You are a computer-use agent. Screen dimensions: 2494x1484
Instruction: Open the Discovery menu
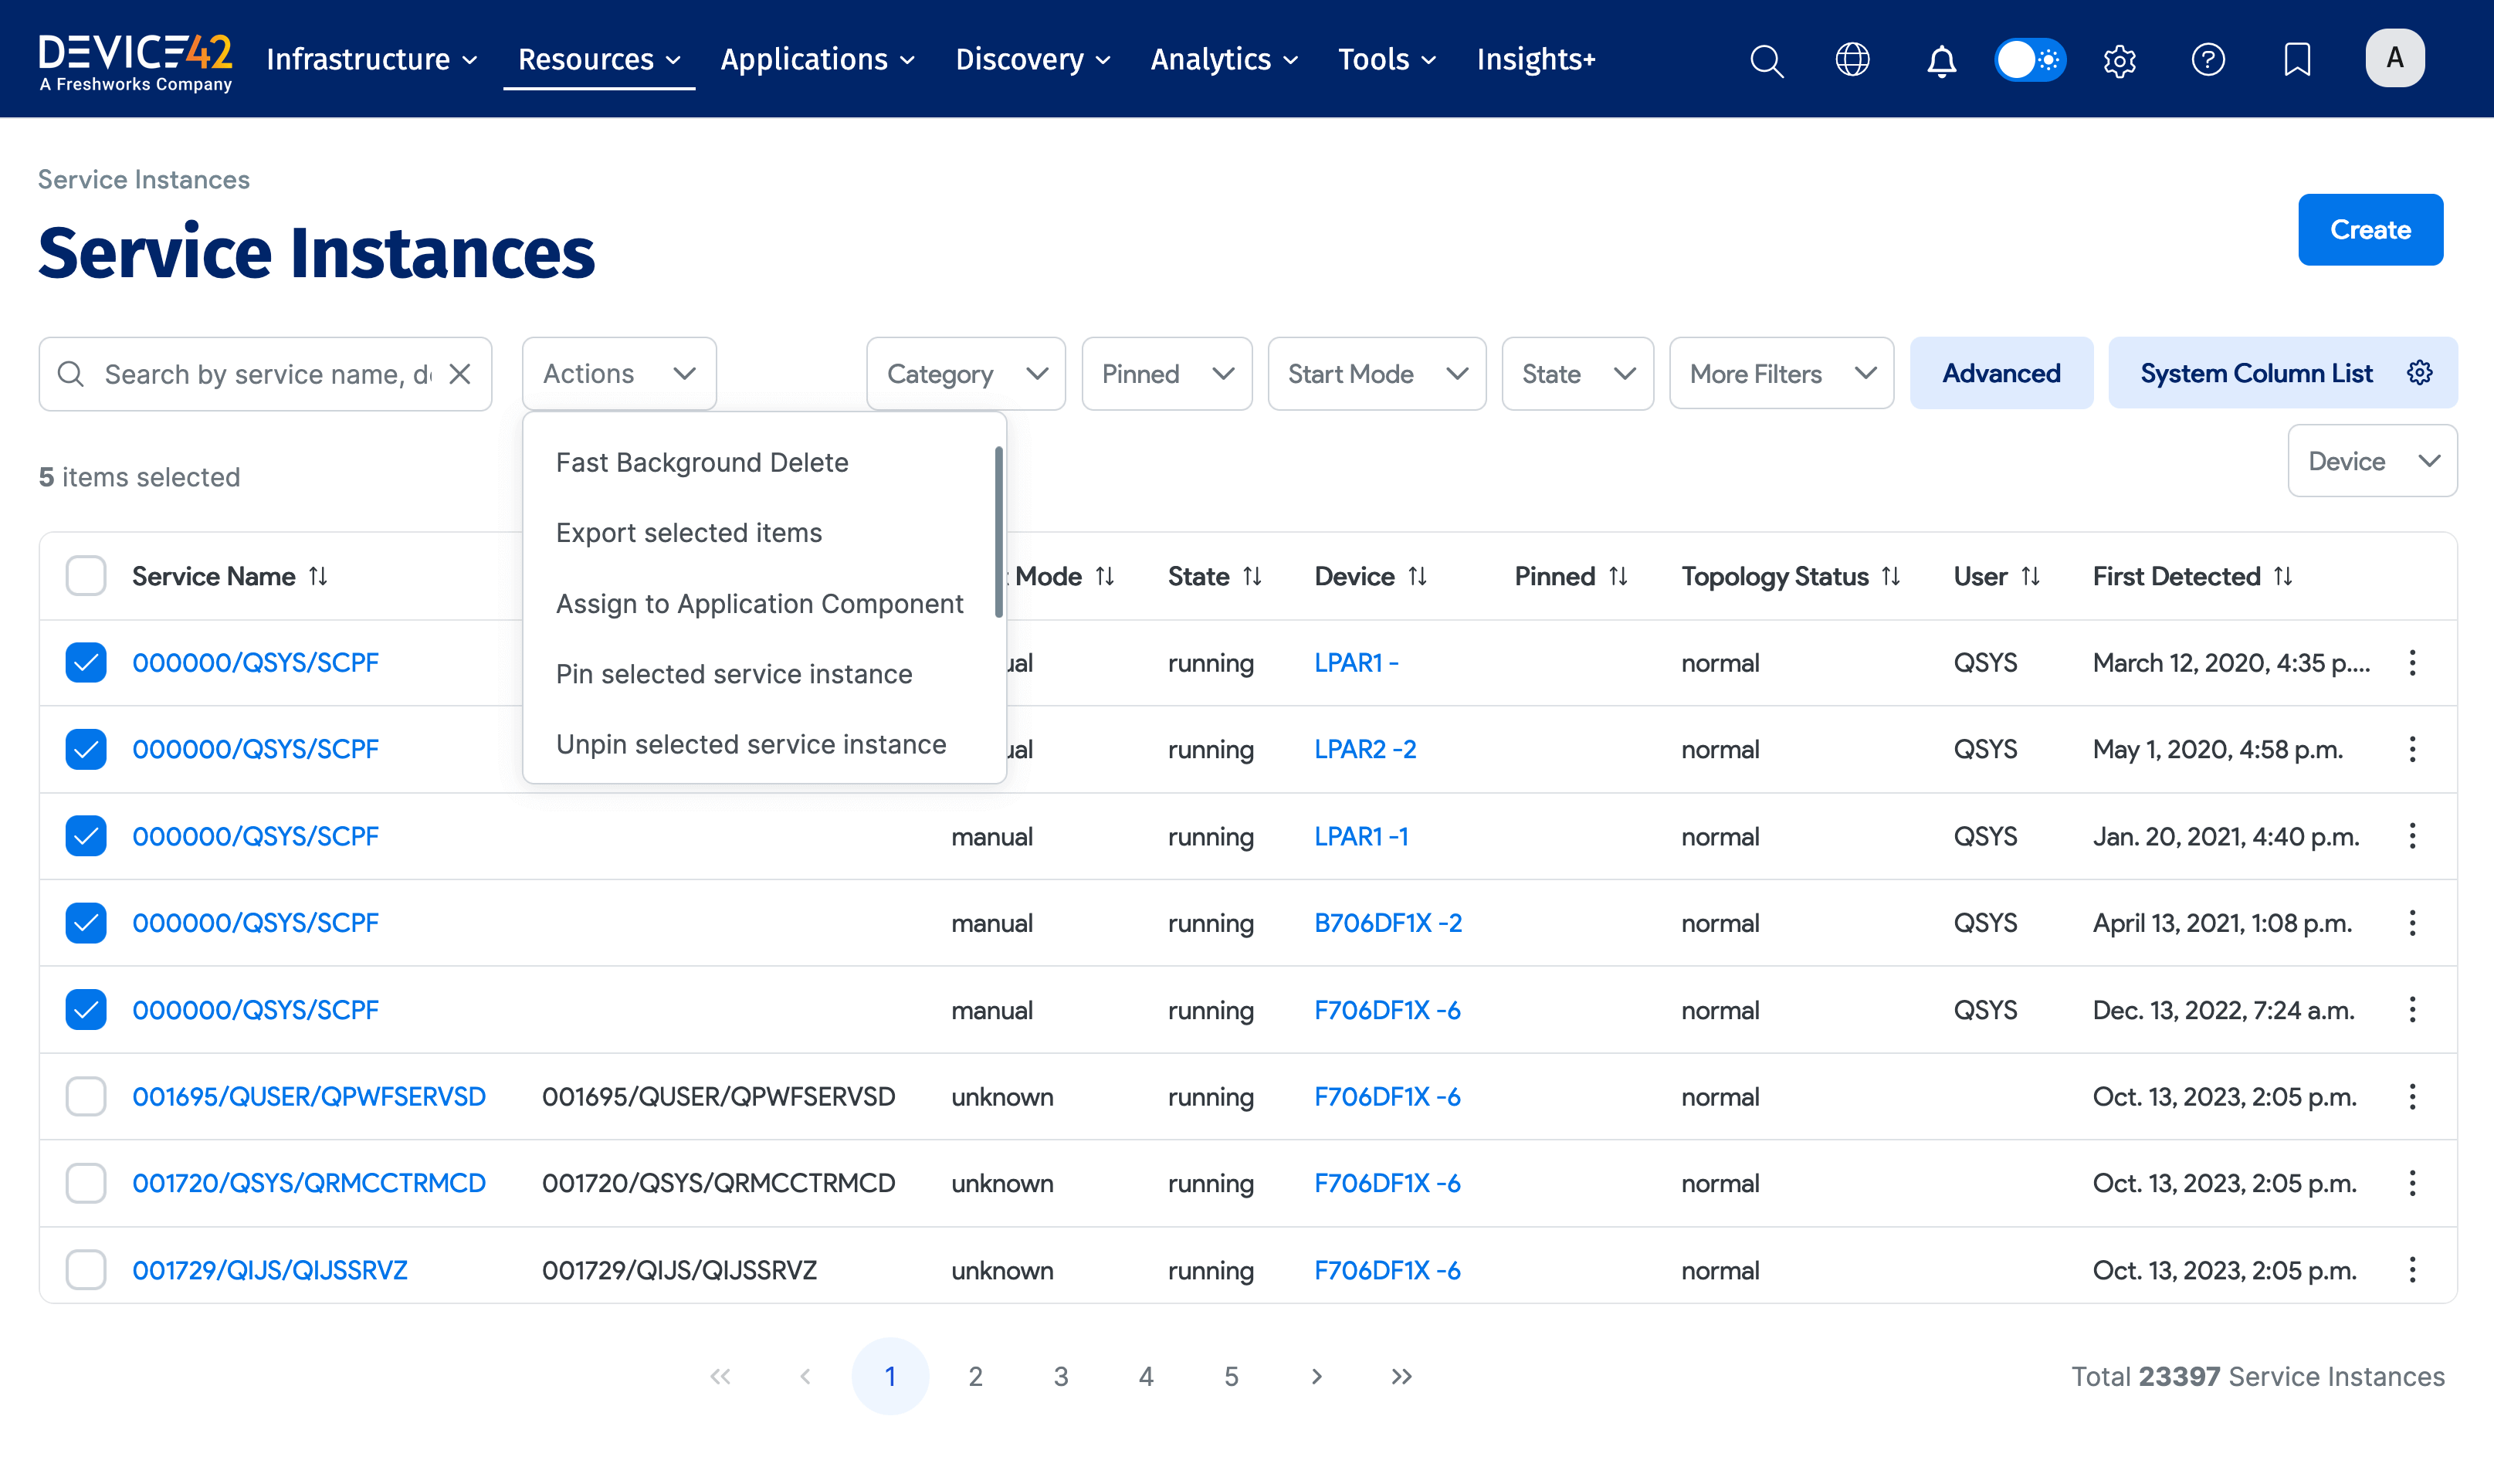pyautogui.click(x=1031, y=59)
